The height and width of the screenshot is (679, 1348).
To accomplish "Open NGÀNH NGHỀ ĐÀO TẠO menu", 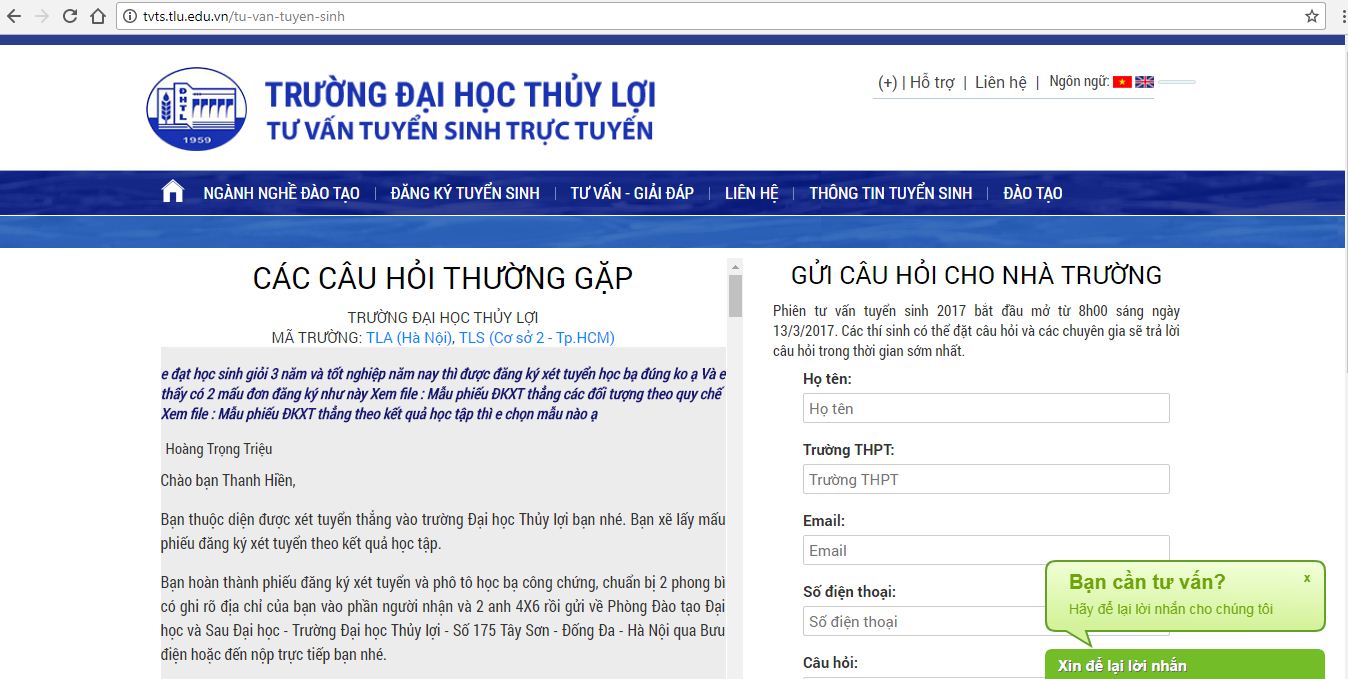I will click(x=281, y=193).
